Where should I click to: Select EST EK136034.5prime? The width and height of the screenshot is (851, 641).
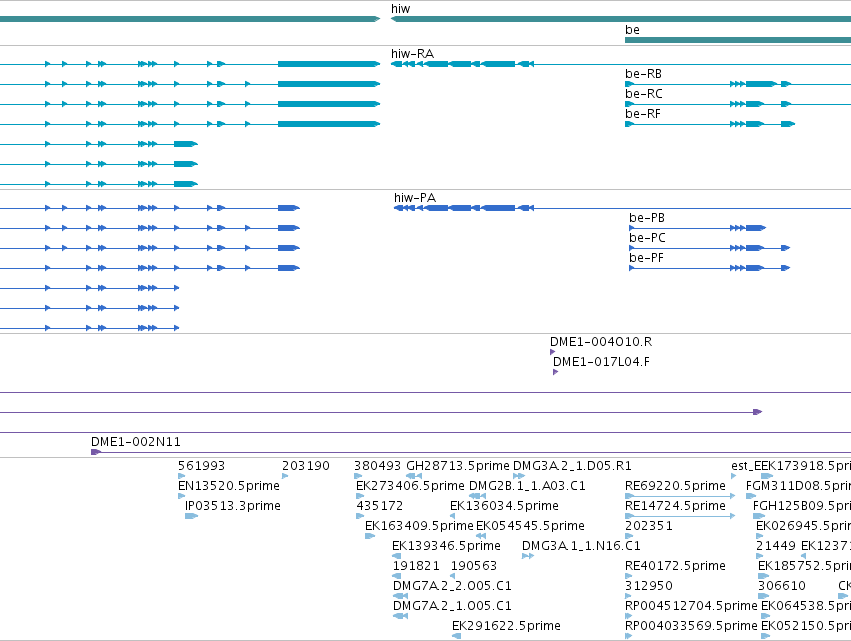pos(504,506)
